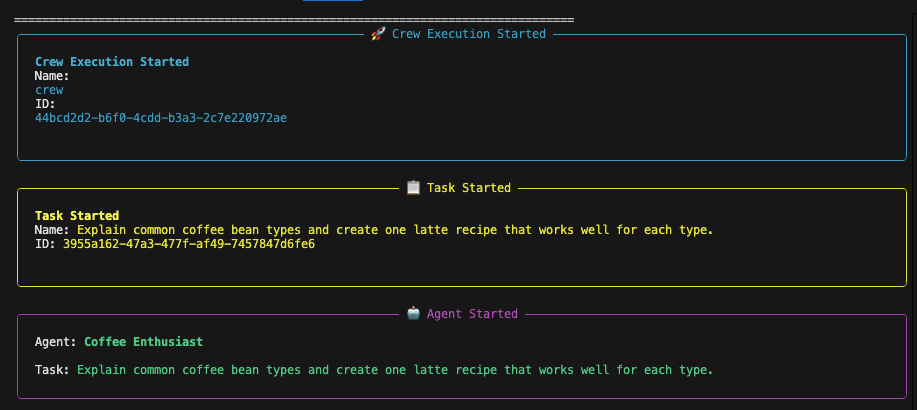Click the "Crew Execution Started" panel title
Viewport: 917px width, 410px height.
469,34
